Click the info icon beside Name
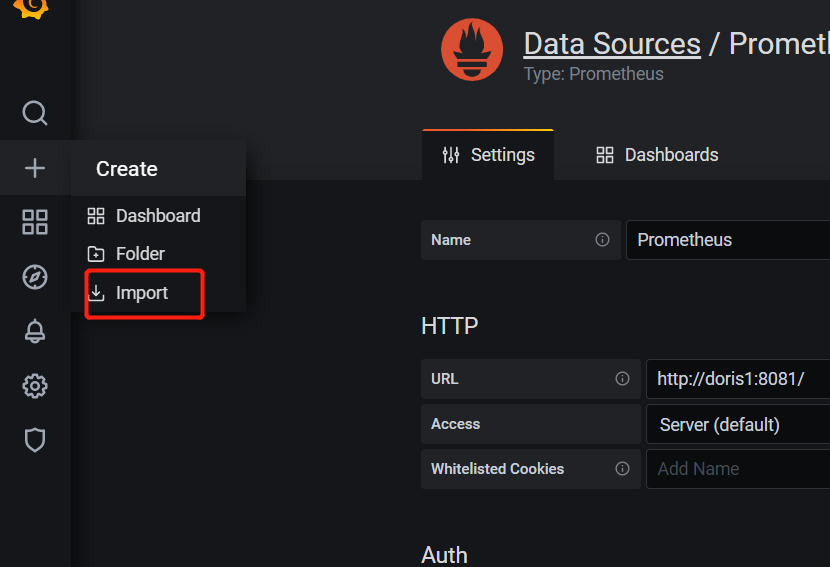The height and width of the screenshot is (567, 830). tap(602, 239)
